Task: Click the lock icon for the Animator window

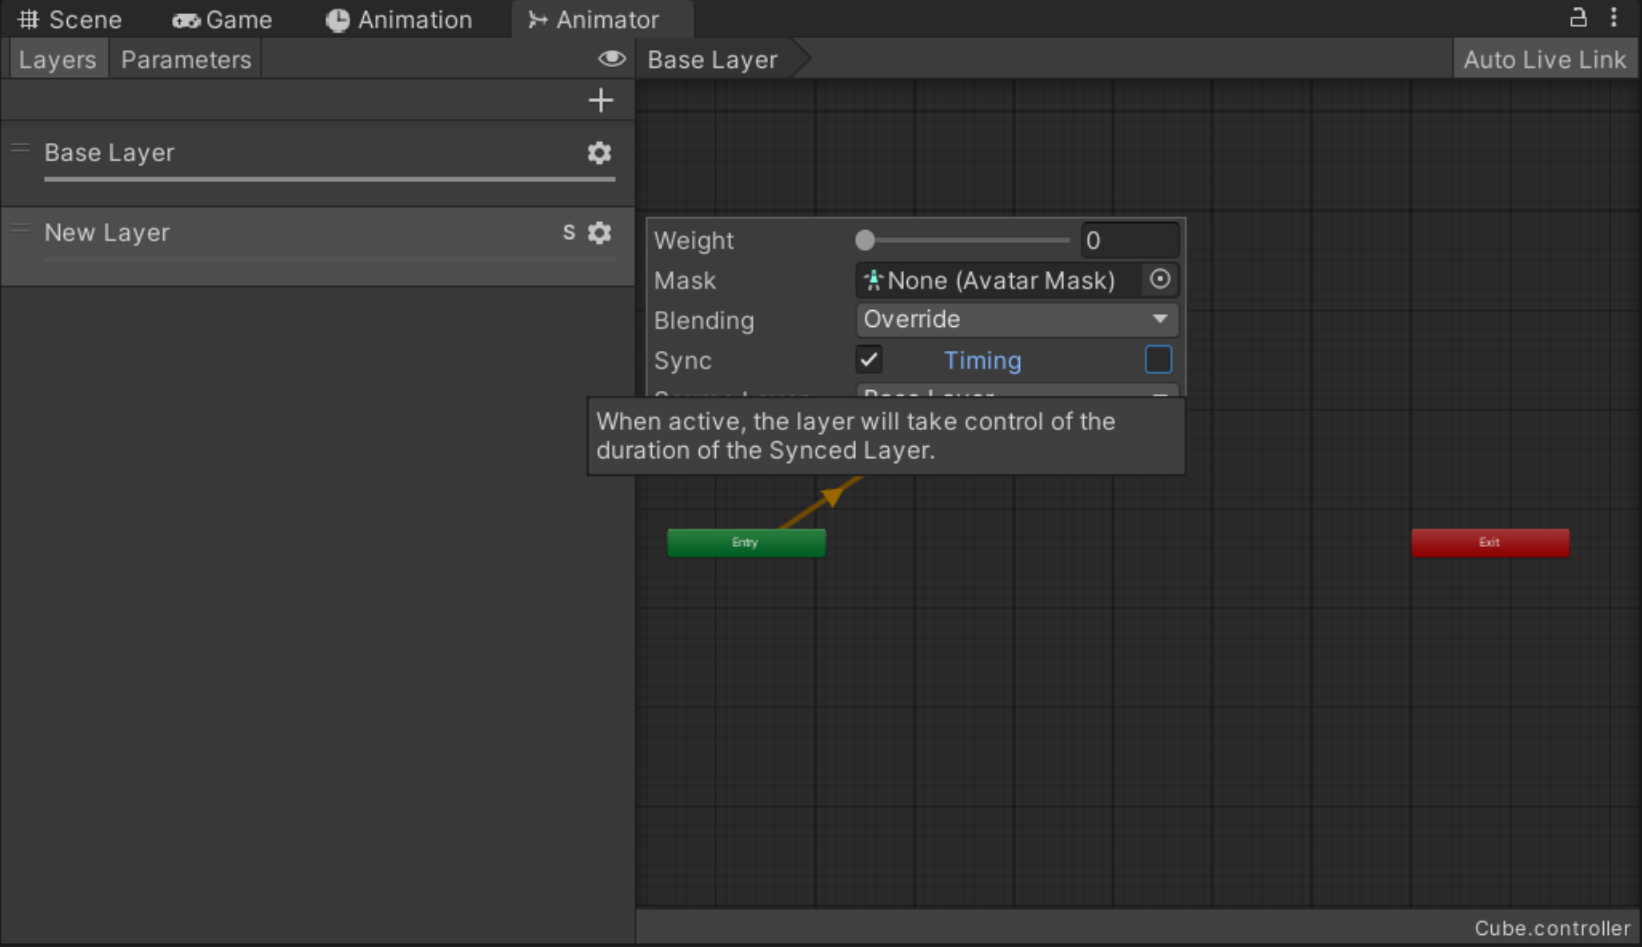Action: (x=1578, y=17)
